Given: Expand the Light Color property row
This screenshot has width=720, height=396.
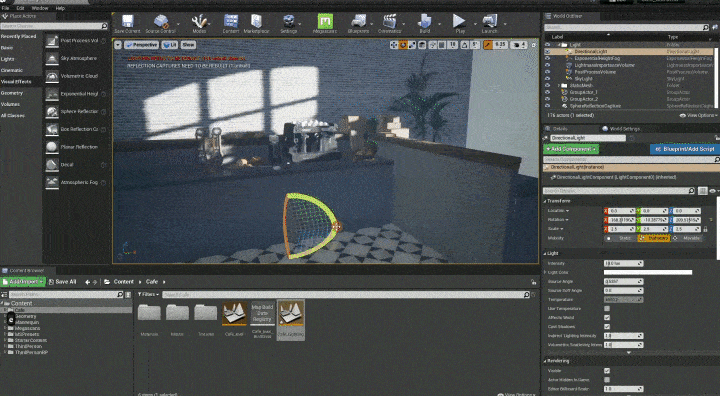Looking at the screenshot, I should (x=546, y=272).
